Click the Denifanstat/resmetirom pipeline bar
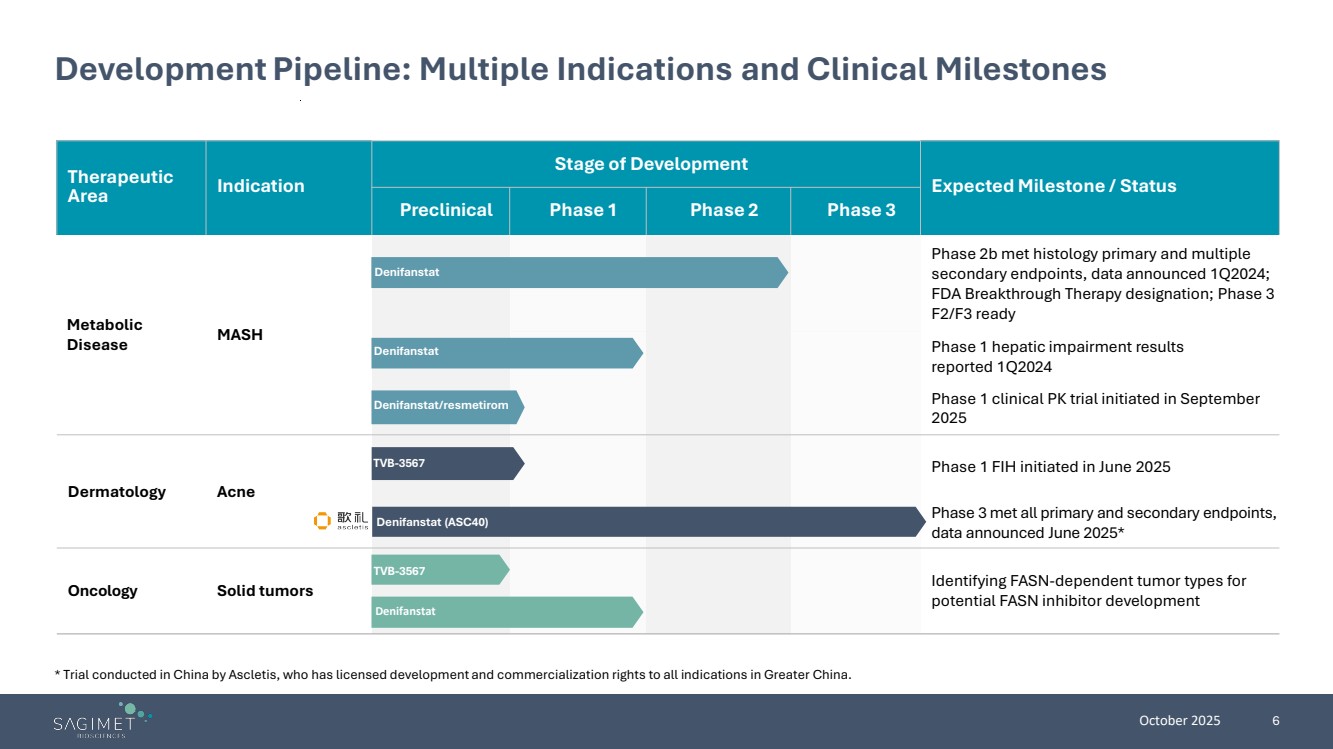This screenshot has height=749, width=1333. tap(446, 406)
